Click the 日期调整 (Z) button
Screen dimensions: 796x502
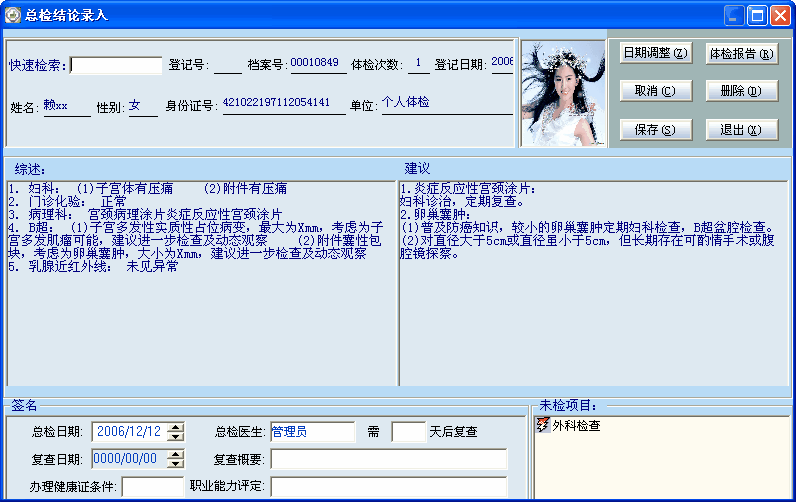656,53
